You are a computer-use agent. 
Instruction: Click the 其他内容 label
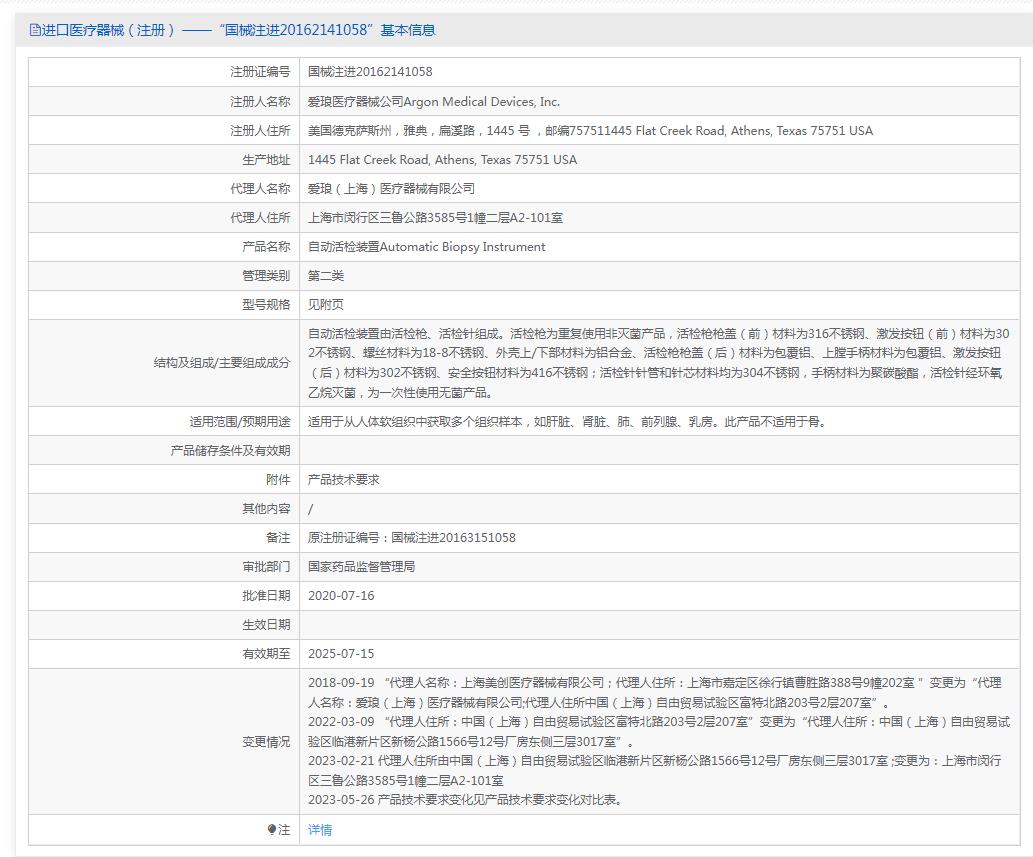pos(266,509)
